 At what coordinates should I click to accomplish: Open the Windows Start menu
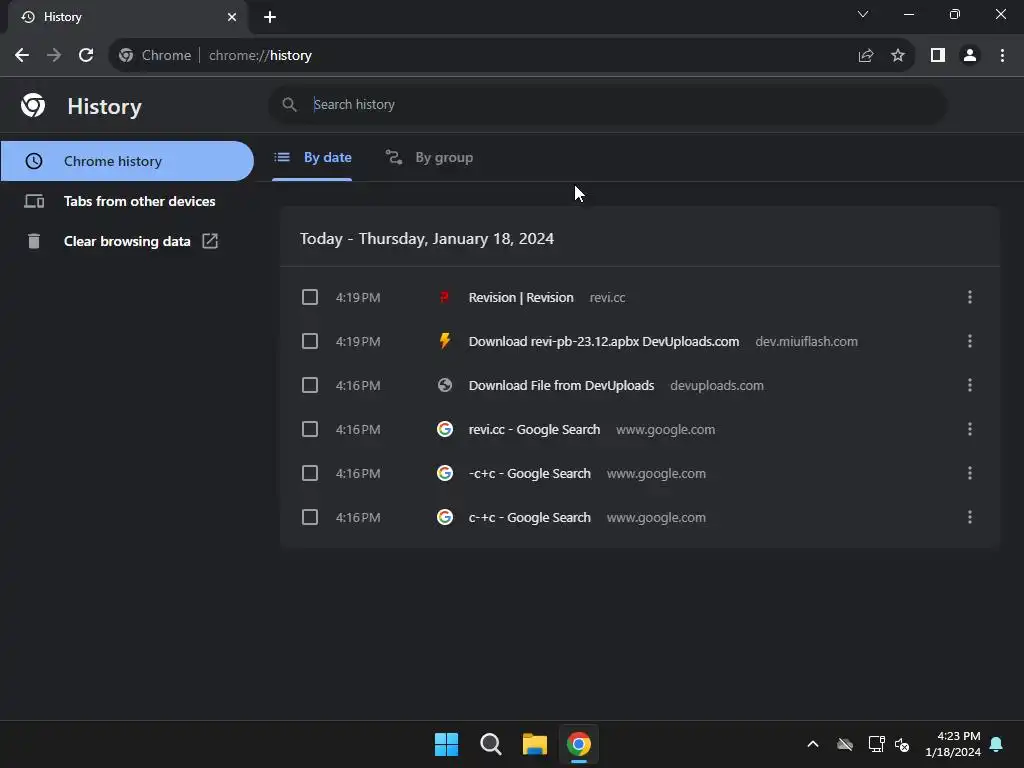tap(447, 744)
